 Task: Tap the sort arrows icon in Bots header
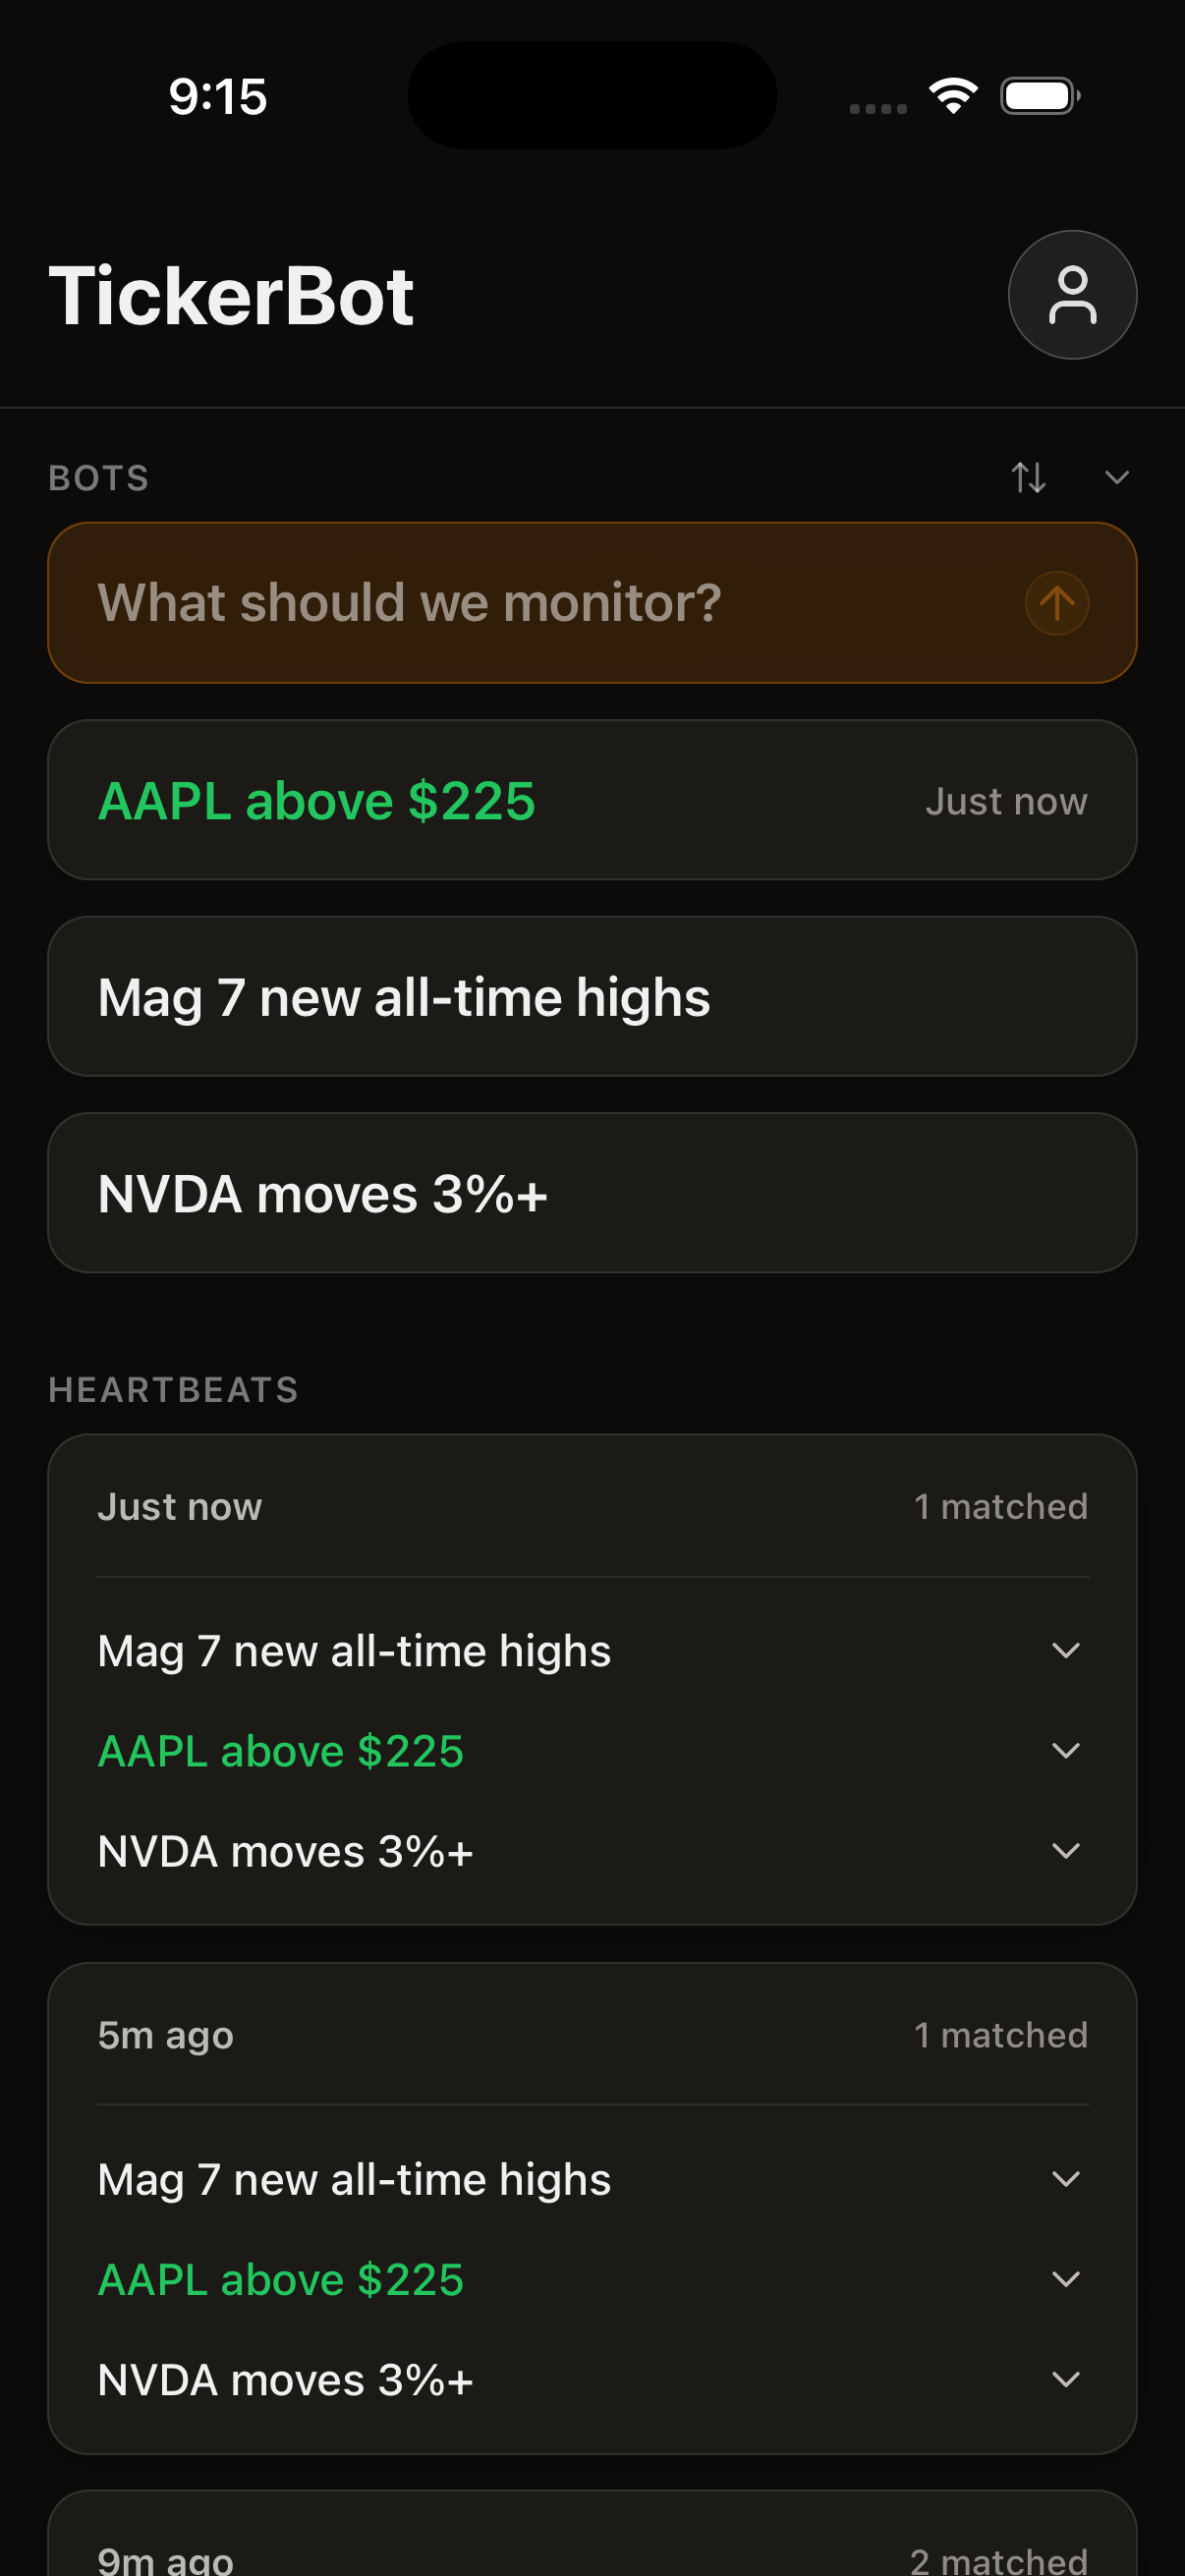pos(1028,477)
